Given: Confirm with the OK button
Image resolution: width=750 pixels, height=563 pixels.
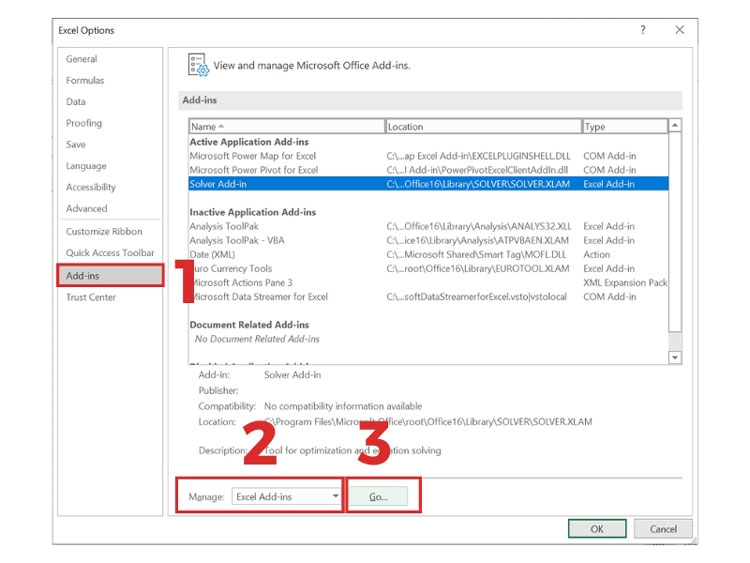Looking at the screenshot, I should tap(597, 529).
